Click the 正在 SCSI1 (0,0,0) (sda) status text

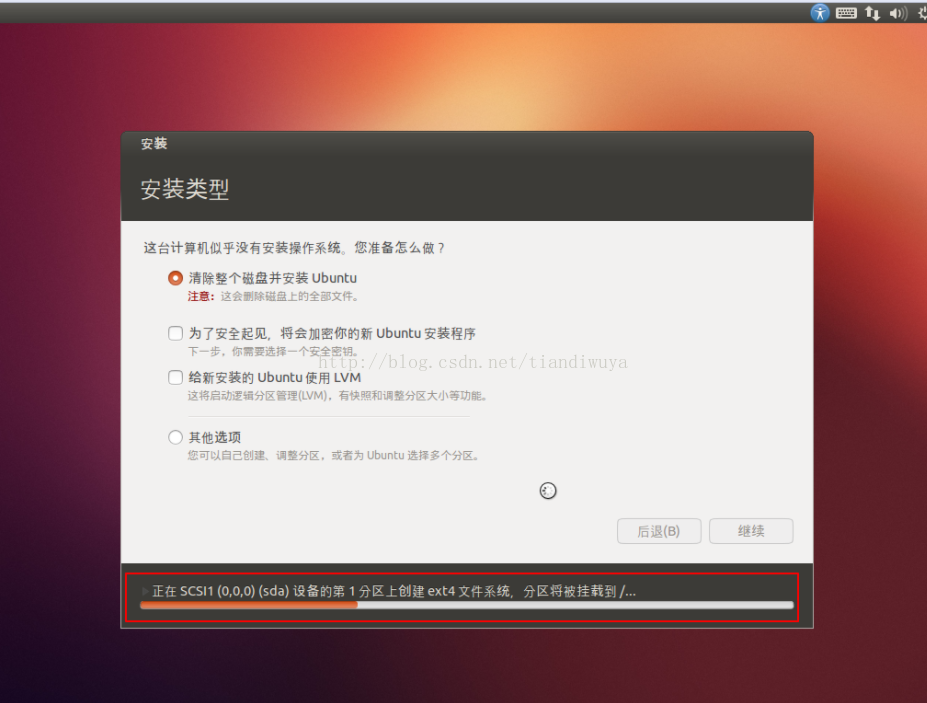[394, 591]
